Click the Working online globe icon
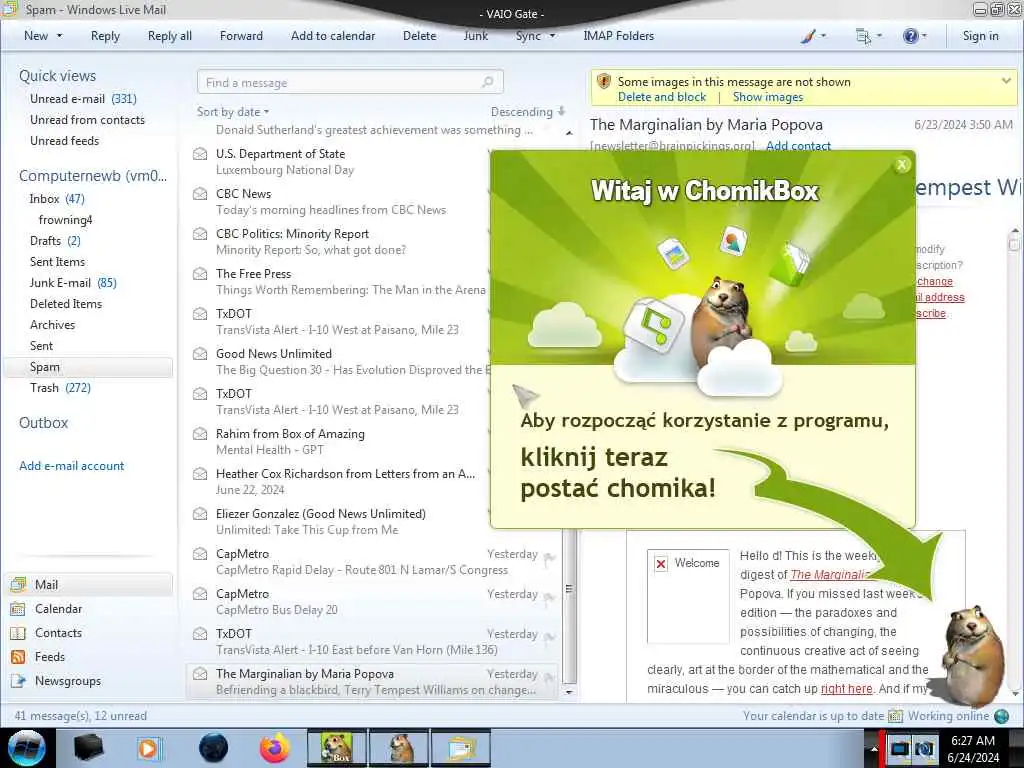 (1001, 716)
